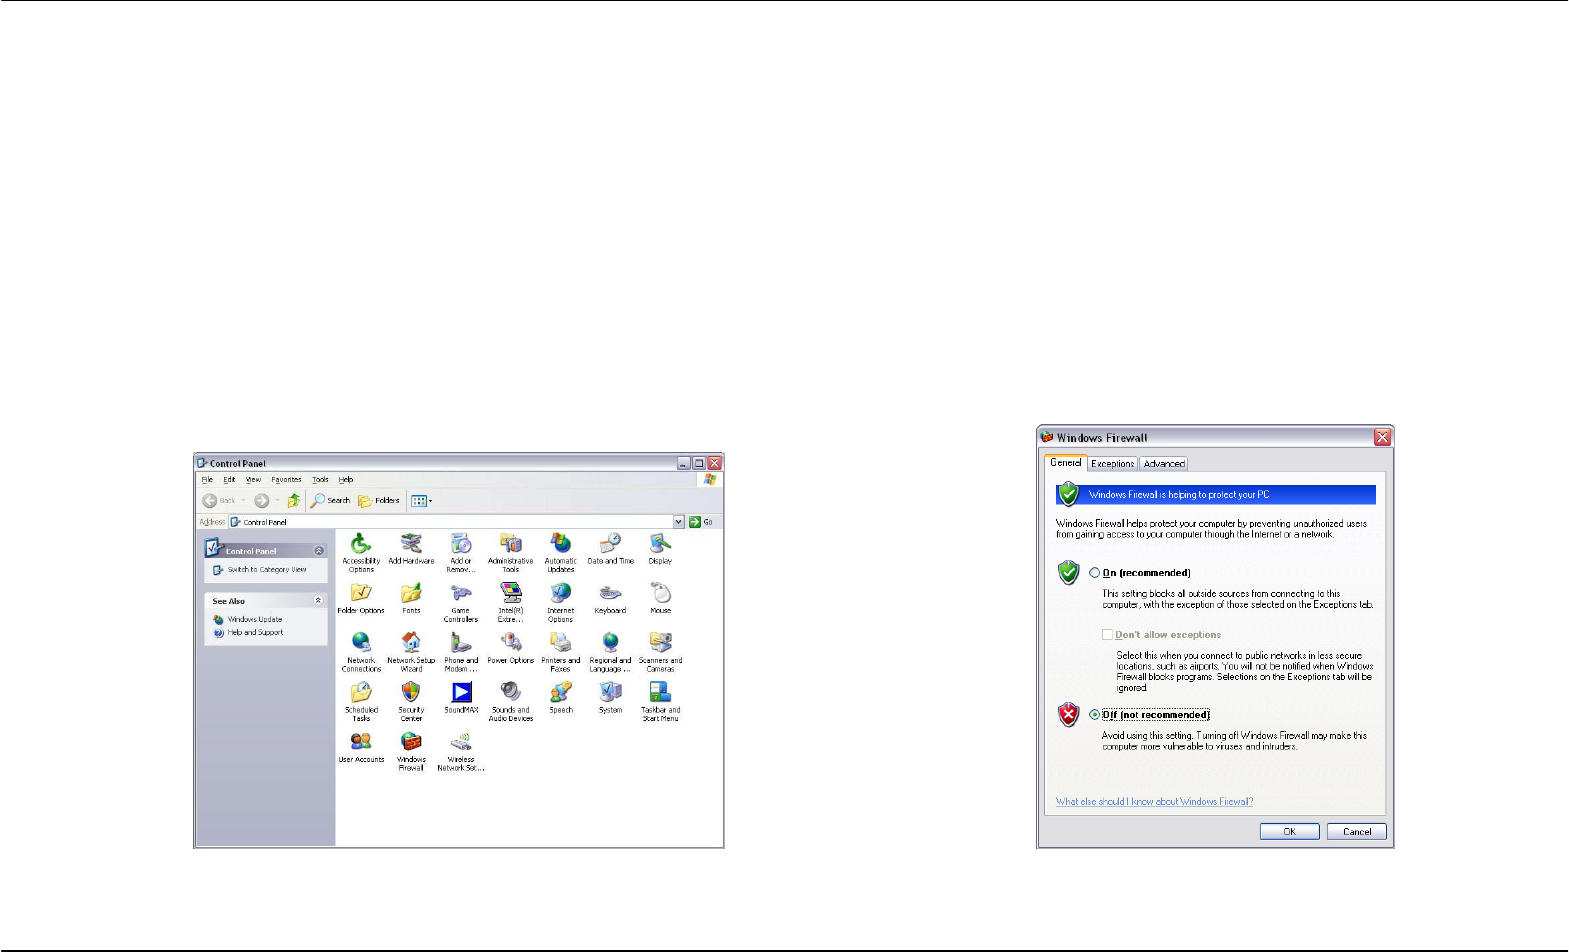Click Cancel in Windows Firewall dialog

[x=1357, y=832]
